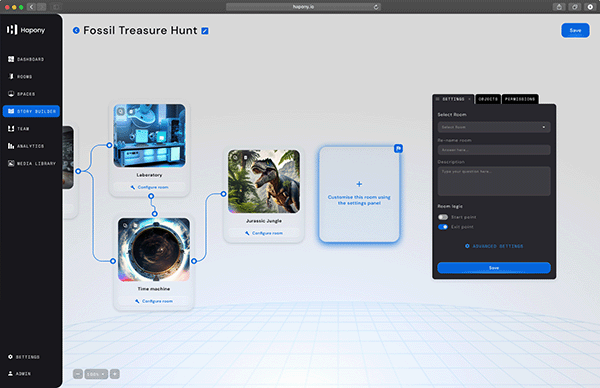Disable the Exit point toggle
The image size is (600, 388).
(x=443, y=227)
